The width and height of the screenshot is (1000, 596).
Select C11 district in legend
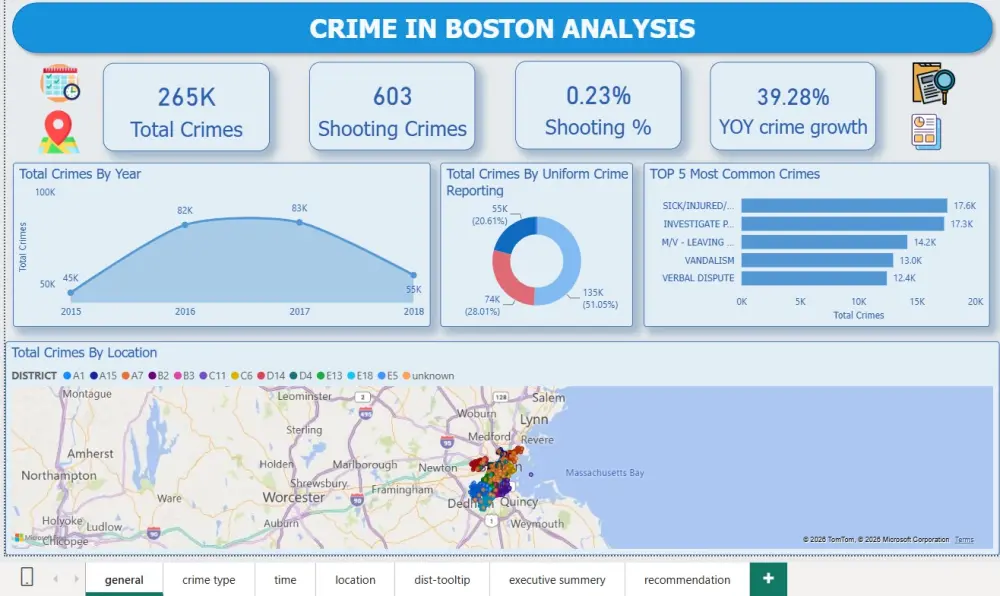(212, 376)
